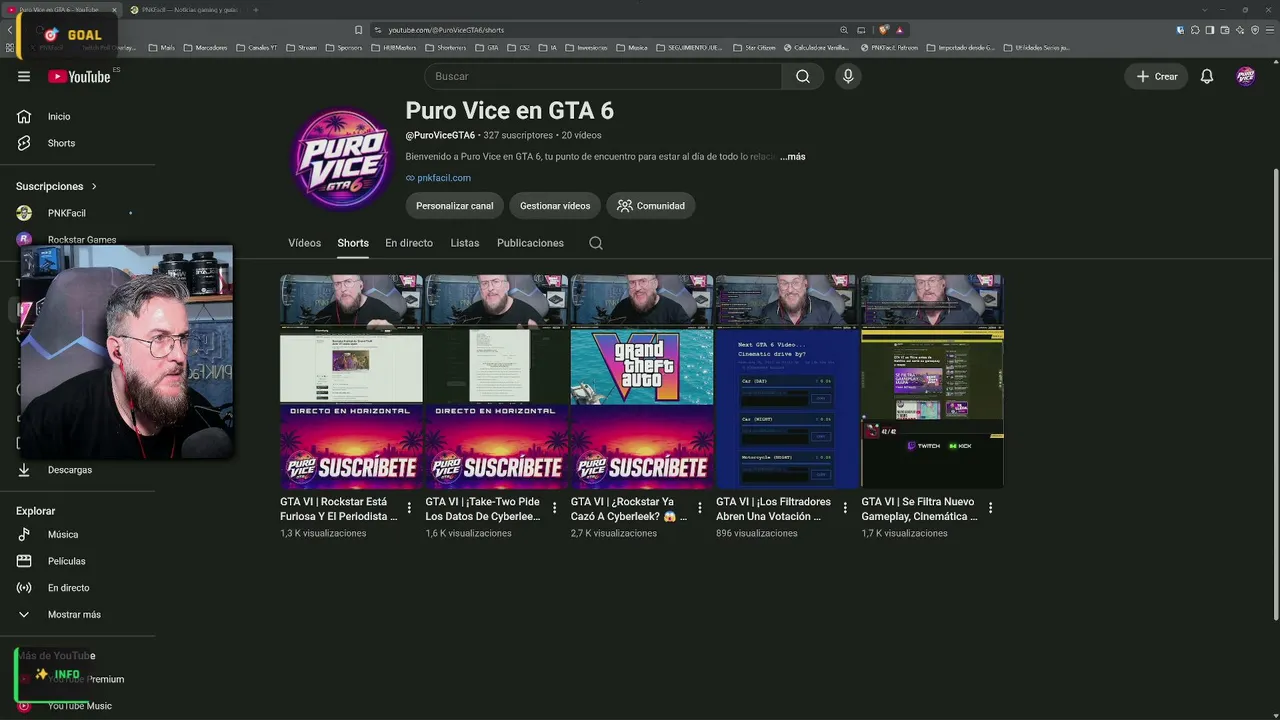Click the Personalizar canal button
Viewport: 1280px width, 720px height.
(455, 206)
